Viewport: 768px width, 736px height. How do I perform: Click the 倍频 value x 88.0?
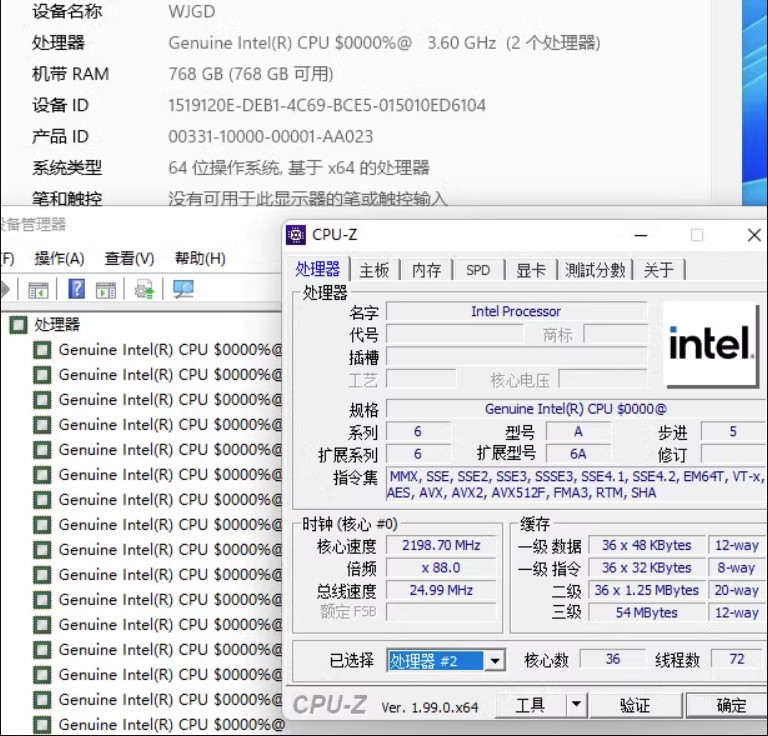tap(441, 568)
